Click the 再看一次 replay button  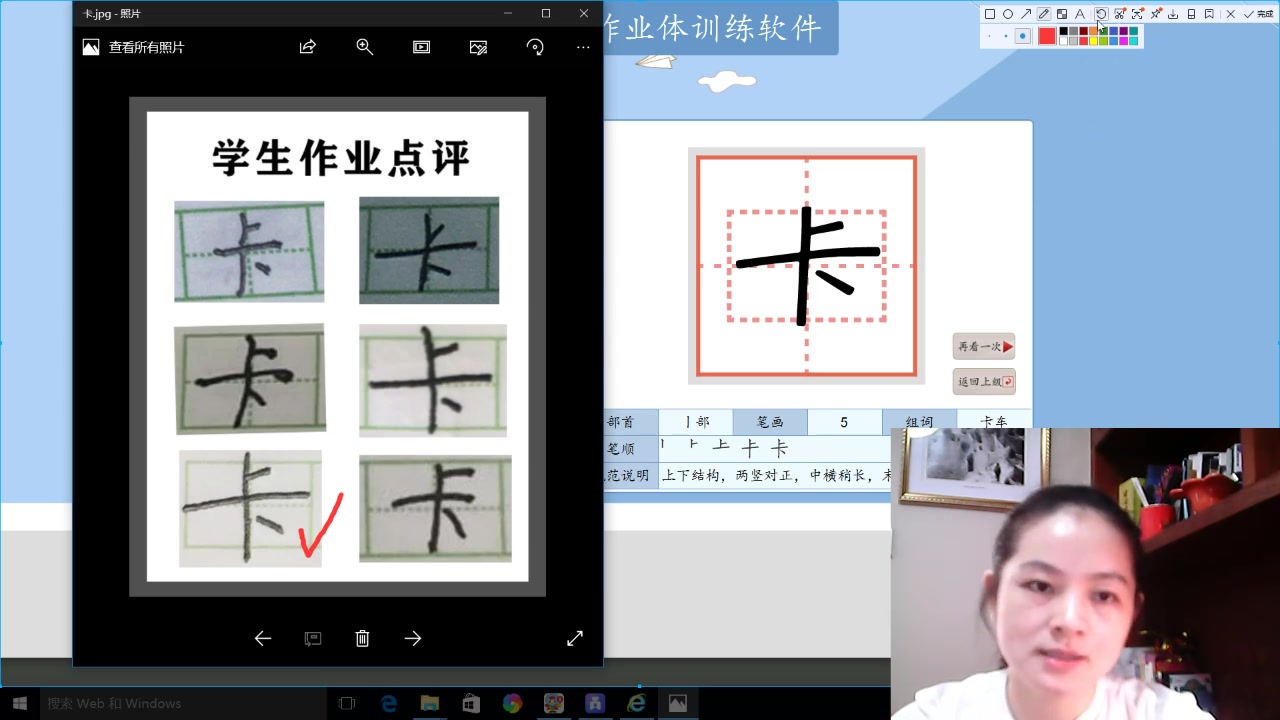983,346
